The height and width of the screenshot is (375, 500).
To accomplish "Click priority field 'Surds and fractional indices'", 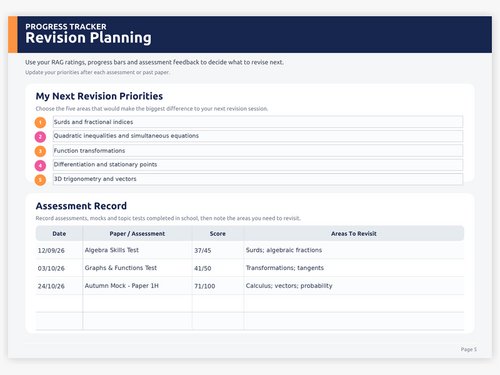I will [258, 122].
